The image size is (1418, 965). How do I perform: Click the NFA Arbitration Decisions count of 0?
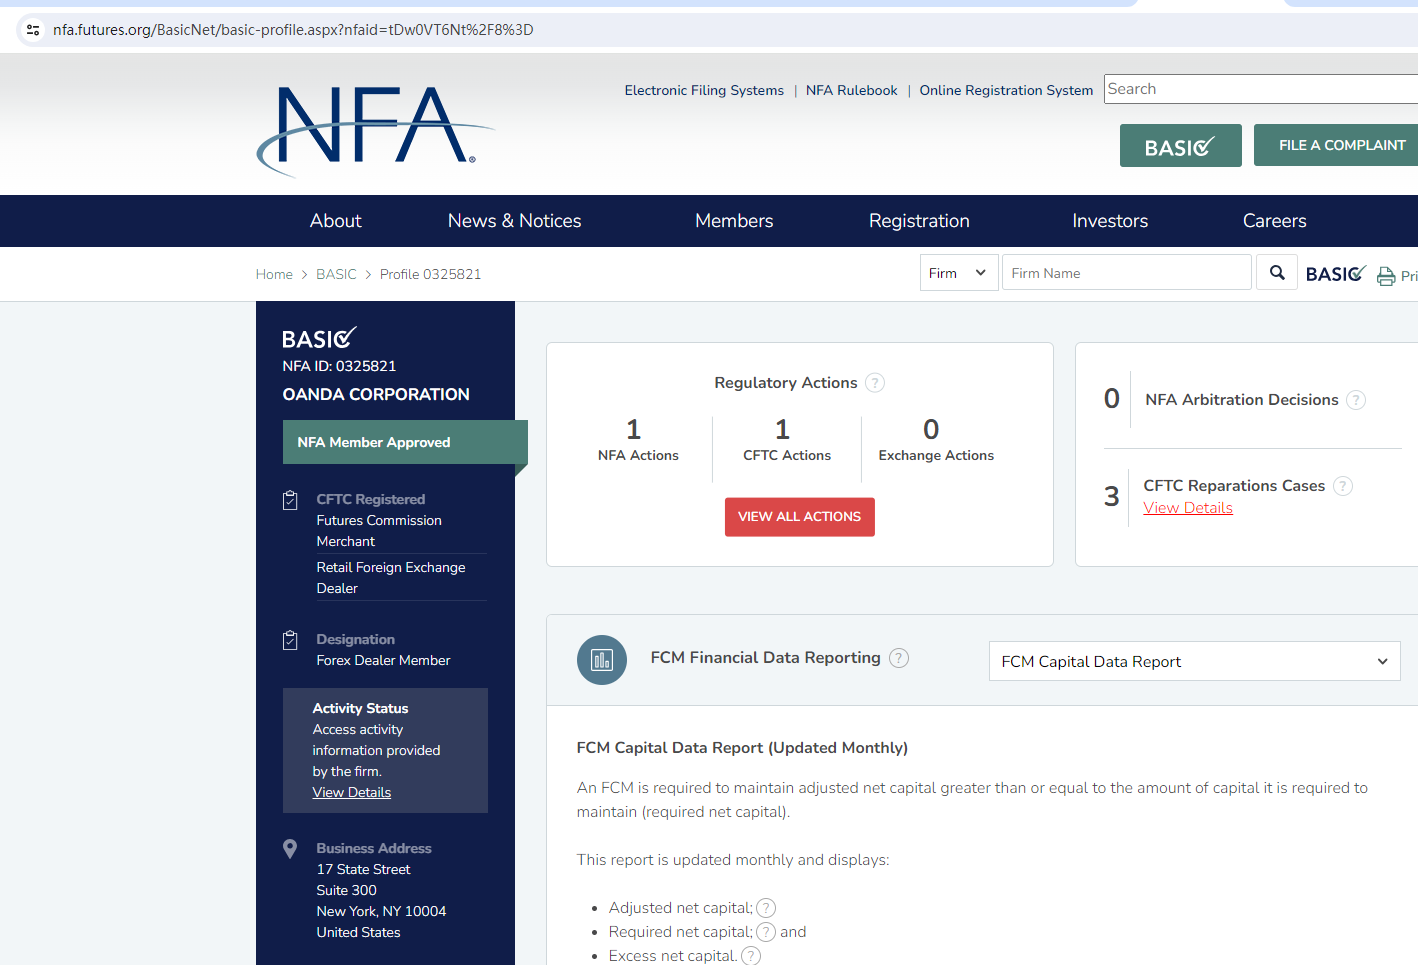pyautogui.click(x=1112, y=399)
